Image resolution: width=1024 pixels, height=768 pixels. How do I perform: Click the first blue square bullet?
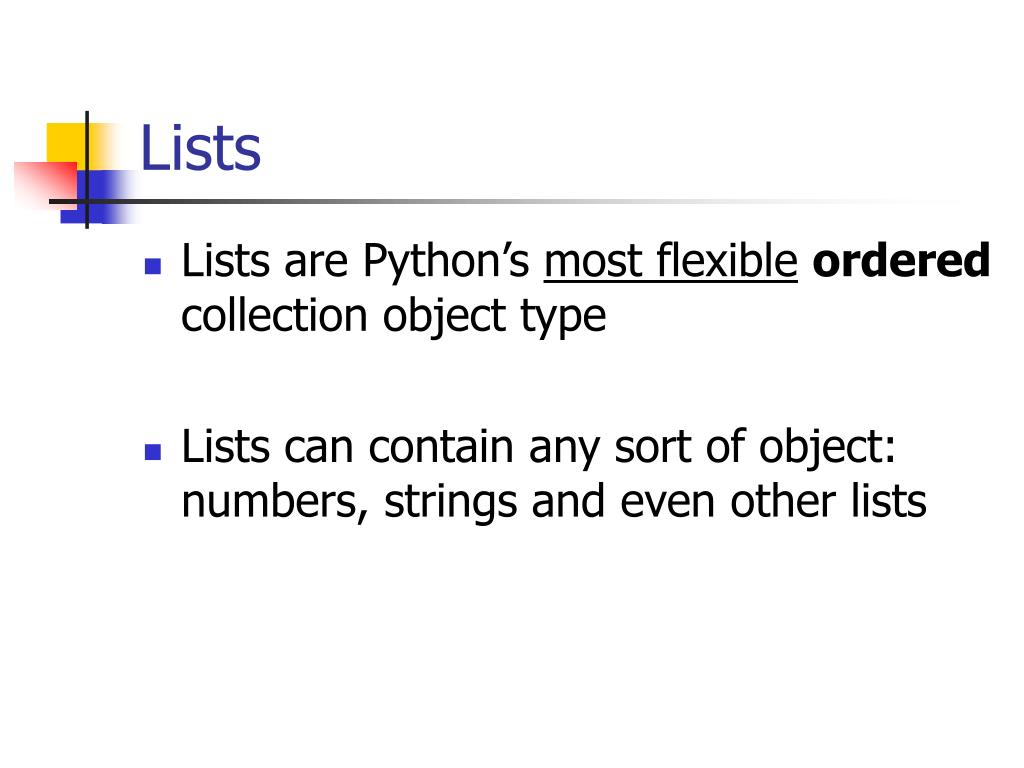tap(153, 266)
